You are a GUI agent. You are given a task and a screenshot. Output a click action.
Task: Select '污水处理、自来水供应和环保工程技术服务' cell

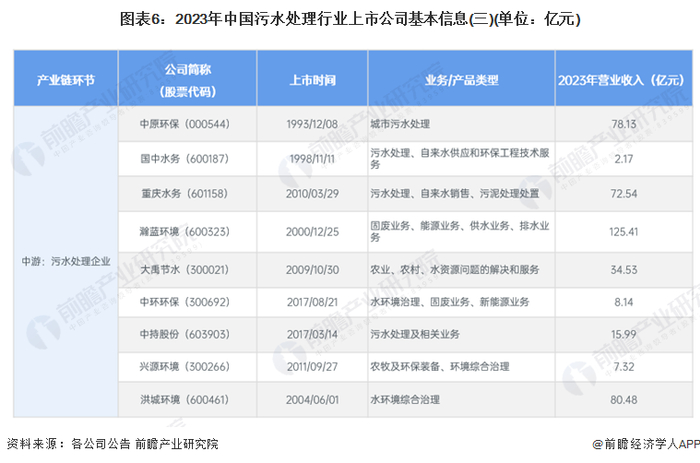coord(460,159)
